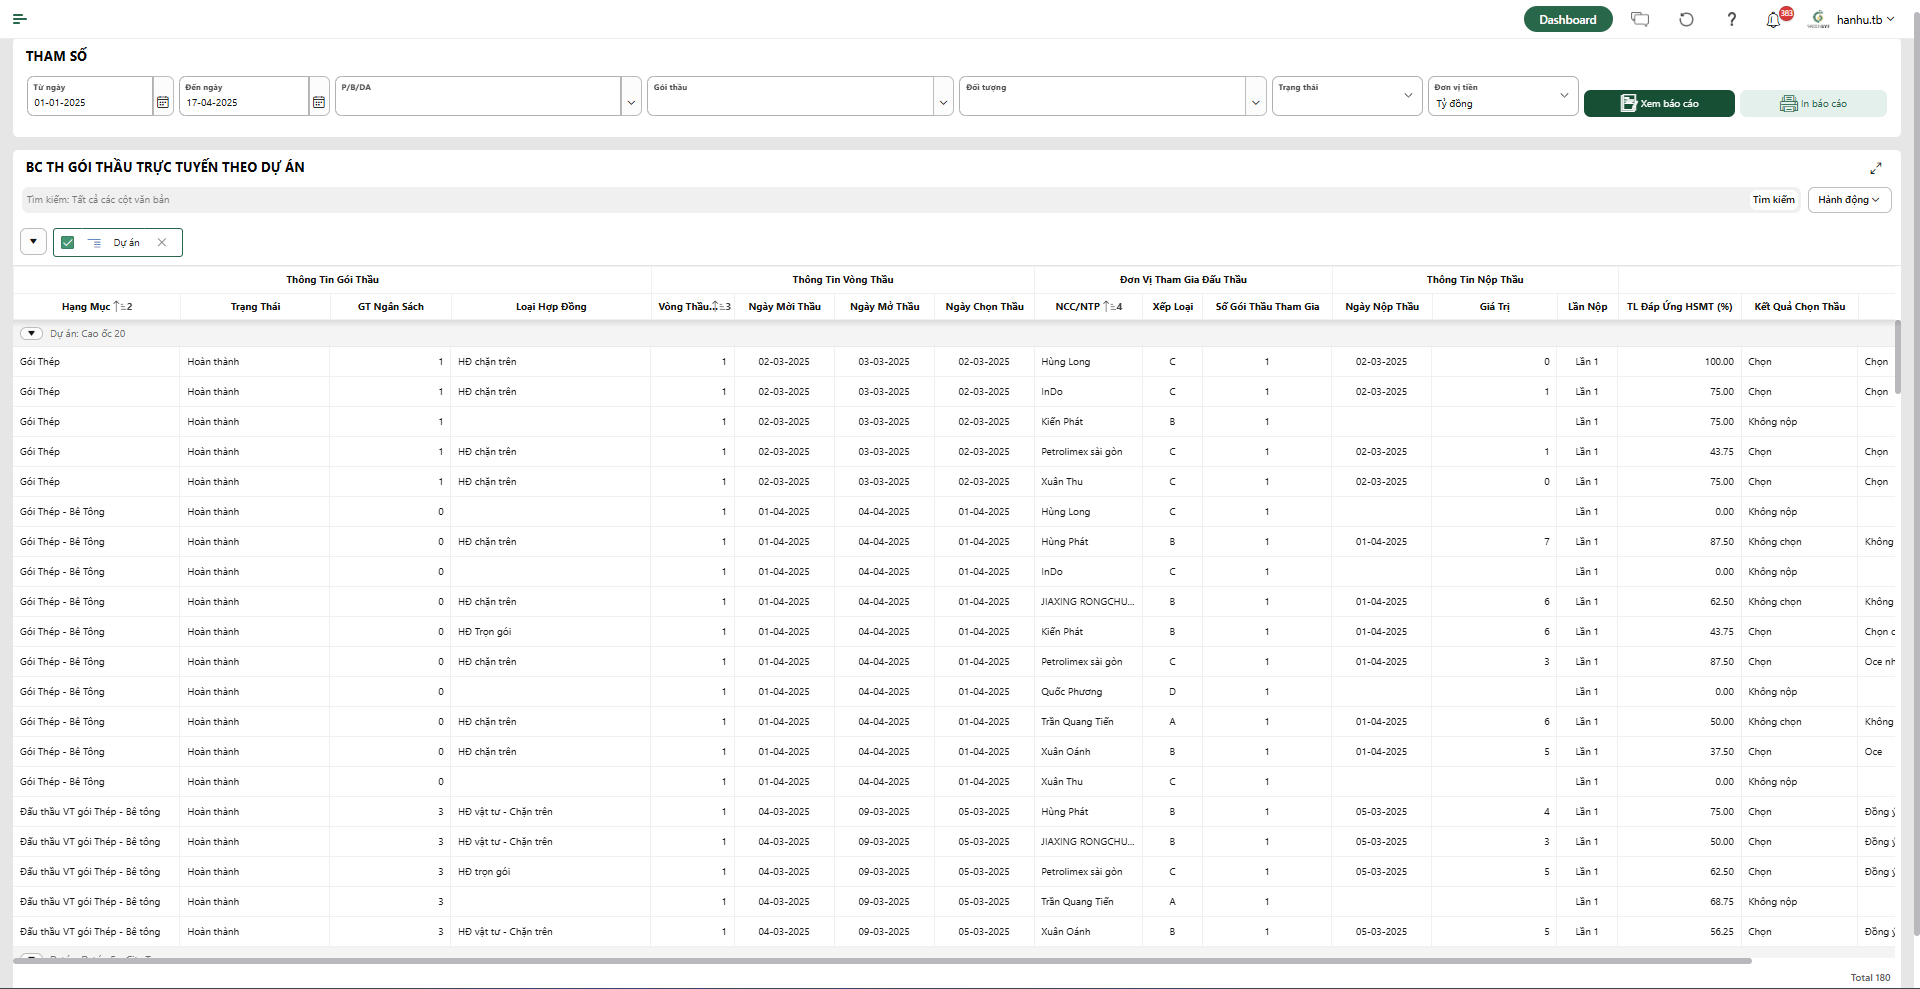The height and width of the screenshot is (989, 1920).
Task: Open hanhu.tb user account dropdown
Action: 1866,19
